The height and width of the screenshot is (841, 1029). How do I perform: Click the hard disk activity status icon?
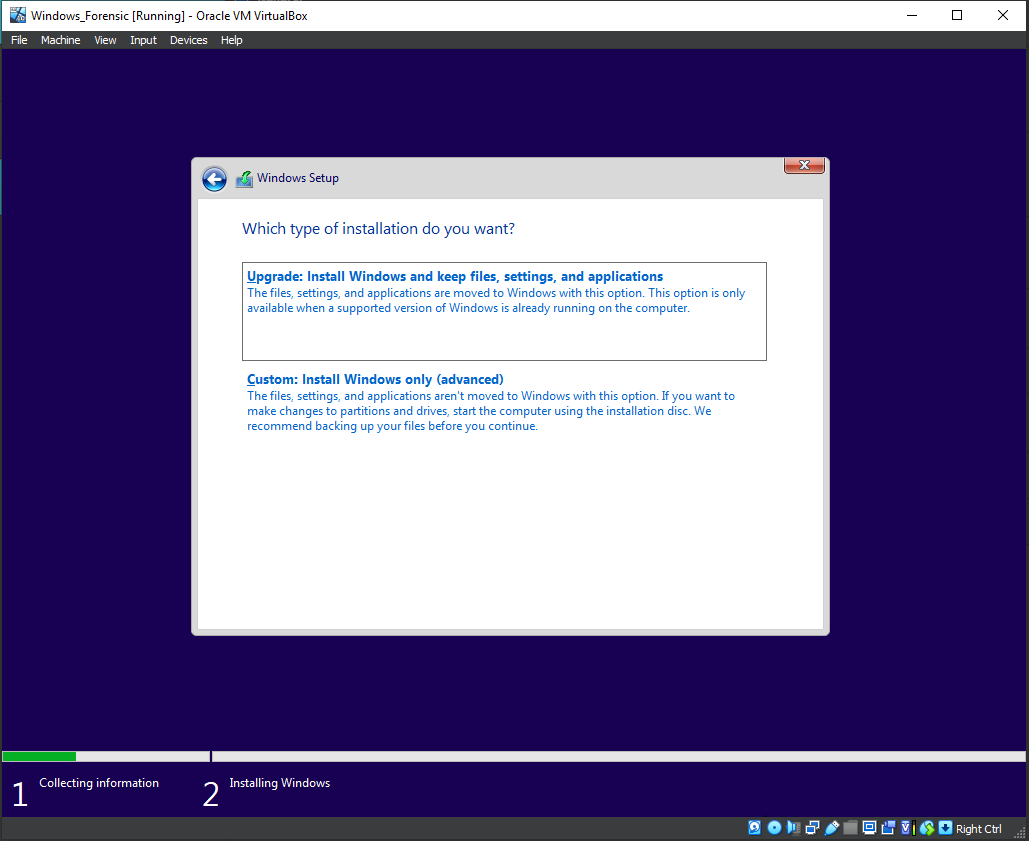(755, 828)
